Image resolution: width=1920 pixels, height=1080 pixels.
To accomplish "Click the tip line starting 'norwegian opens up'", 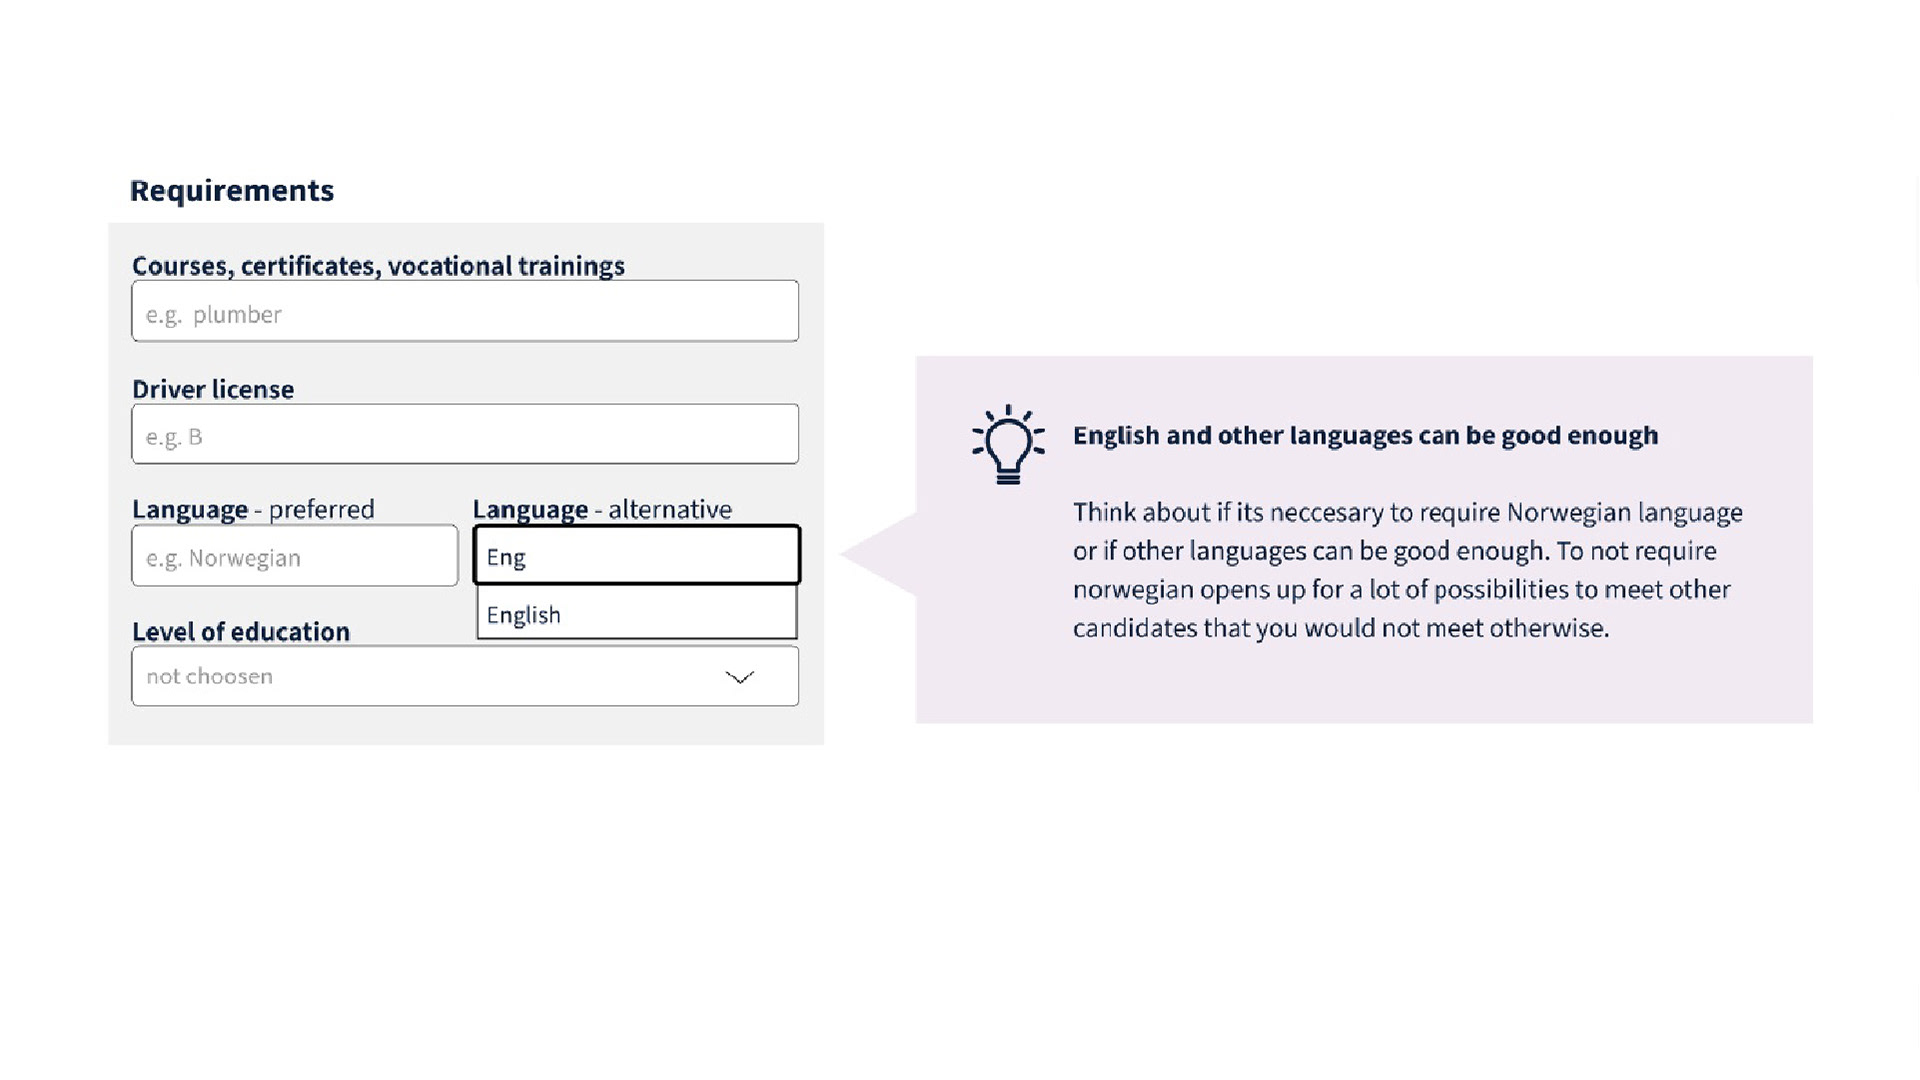I will [x=1401, y=589].
